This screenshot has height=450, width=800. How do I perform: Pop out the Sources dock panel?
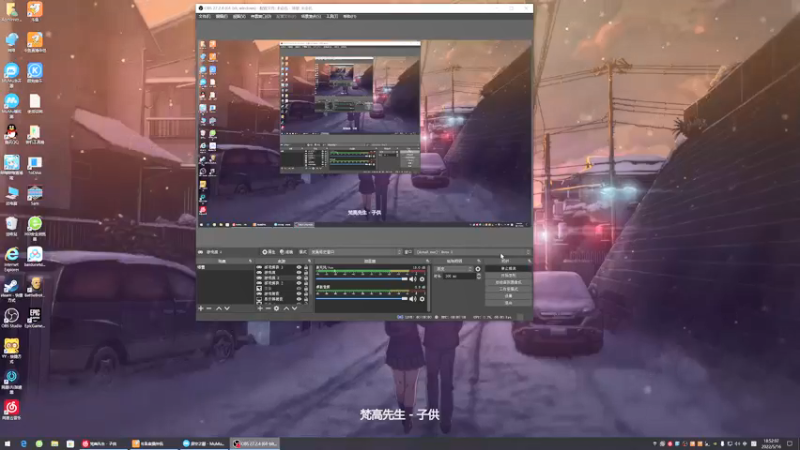pos(310,261)
